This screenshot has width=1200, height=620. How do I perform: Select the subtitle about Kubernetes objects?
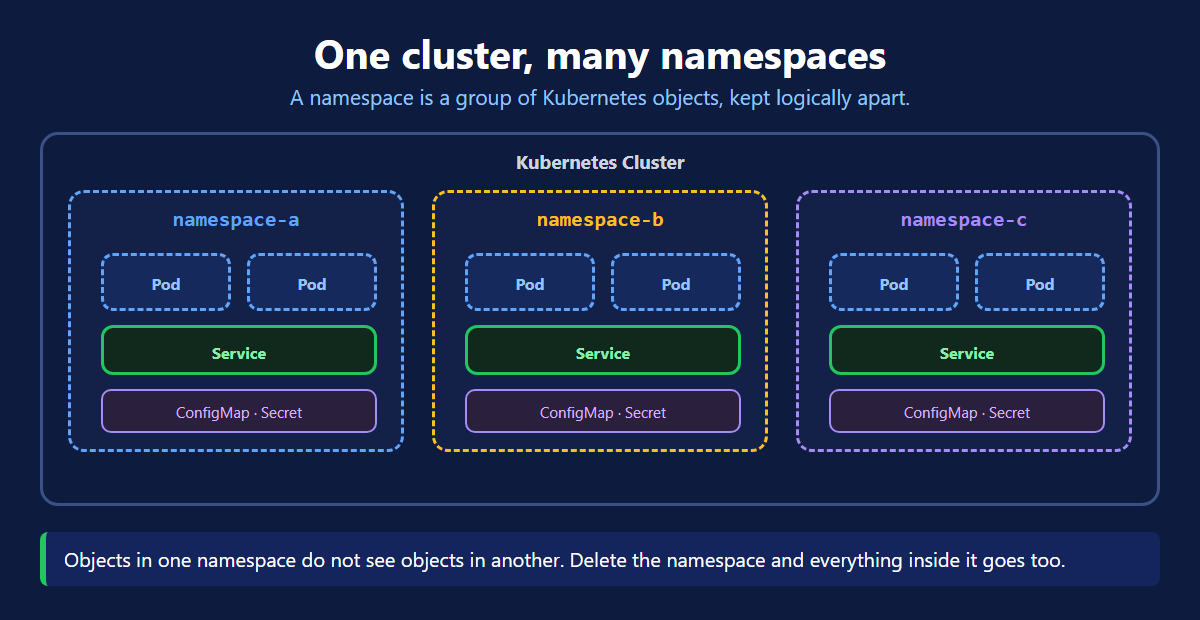click(x=600, y=99)
